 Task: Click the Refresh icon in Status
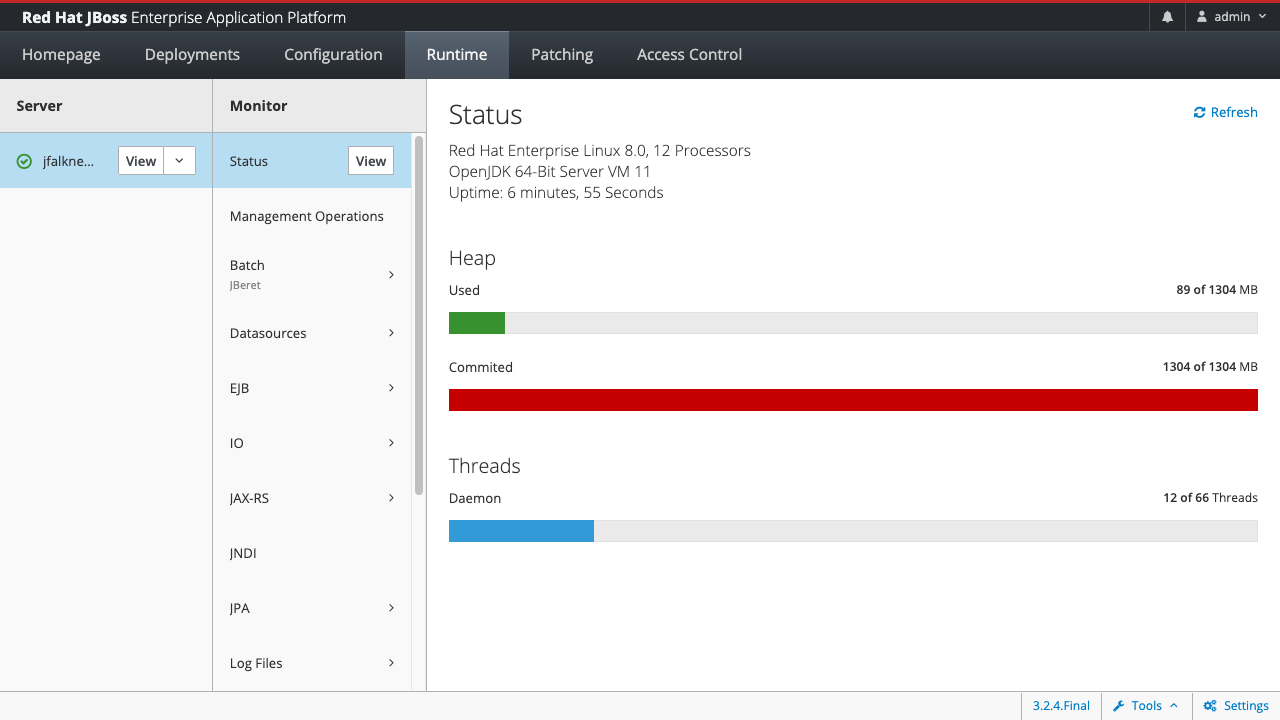coord(1200,113)
